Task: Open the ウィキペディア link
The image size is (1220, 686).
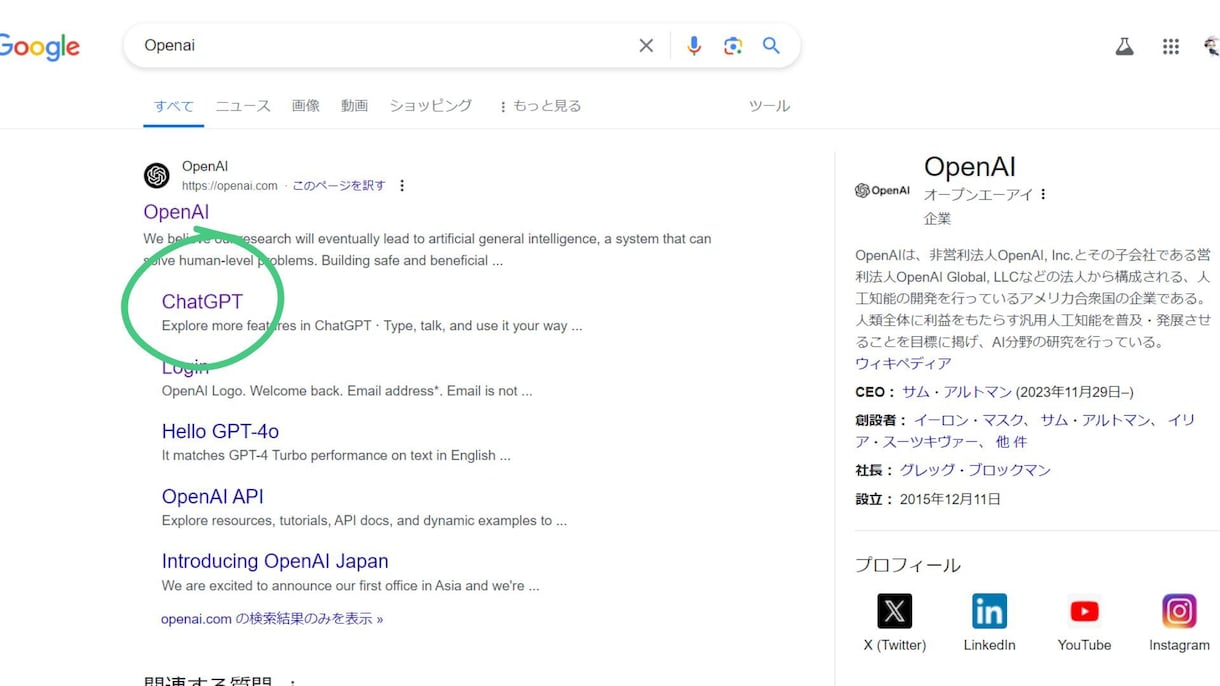Action: [x=903, y=363]
